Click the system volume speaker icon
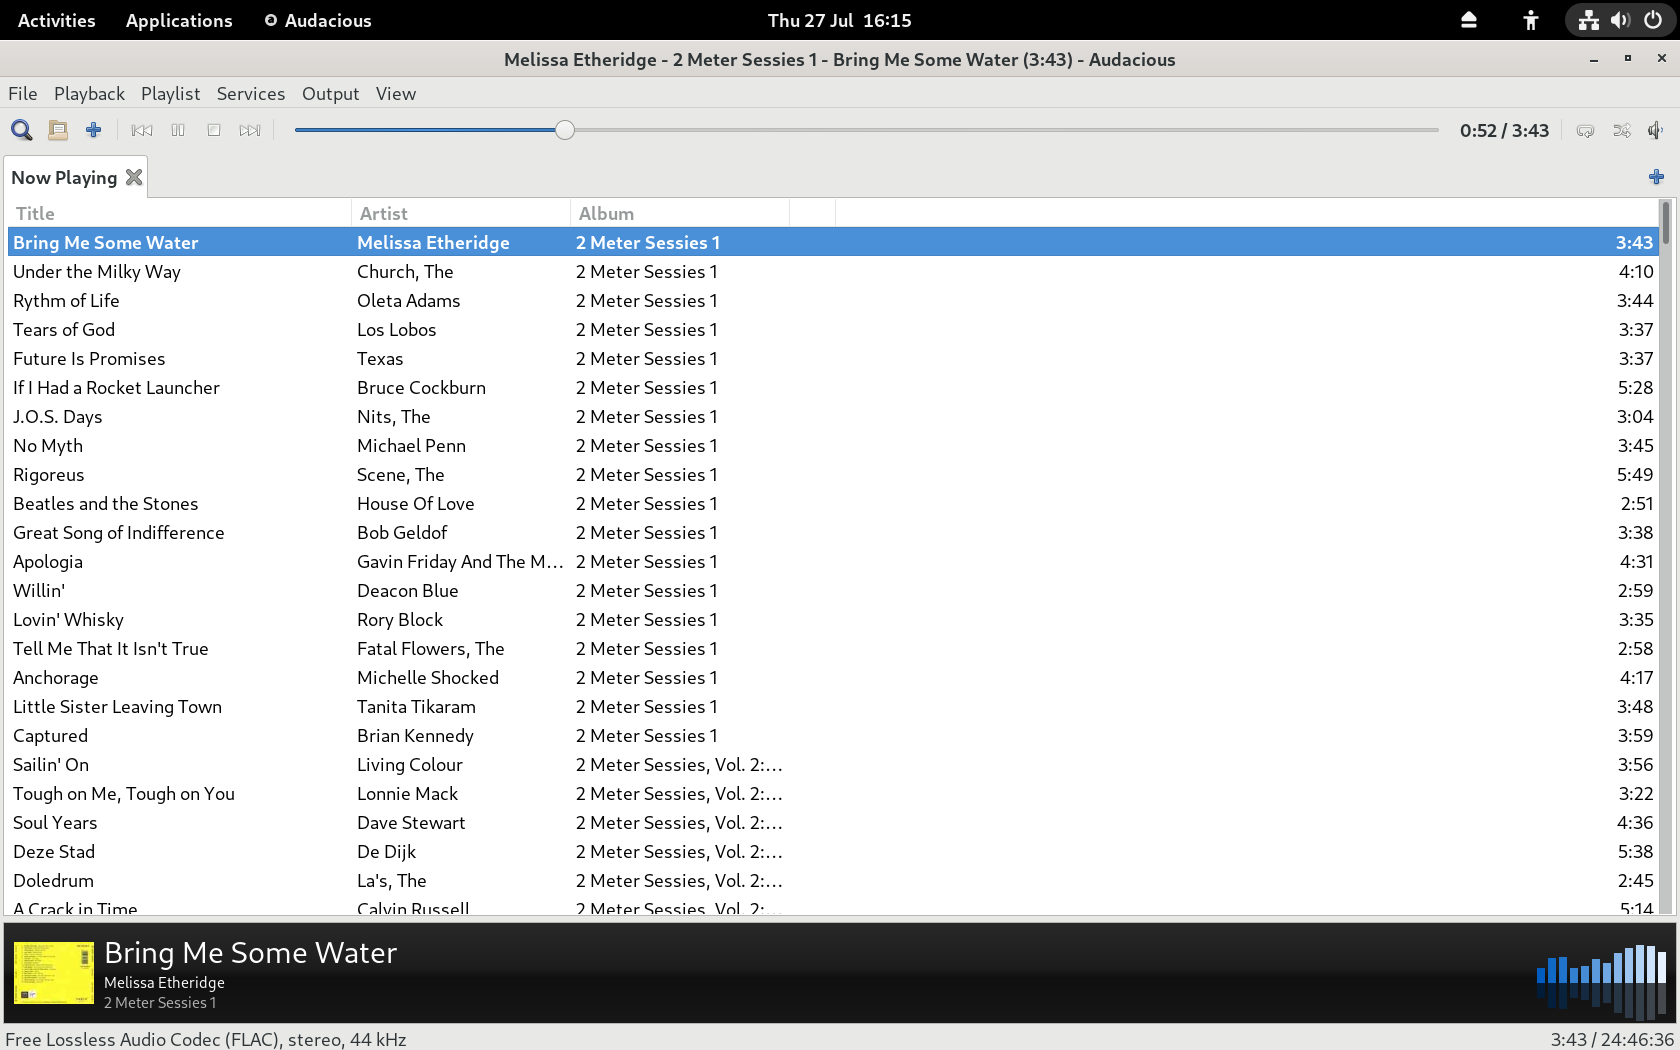Image resolution: width=1680 pixels, height=1050 pixels. click(1620, 20)
